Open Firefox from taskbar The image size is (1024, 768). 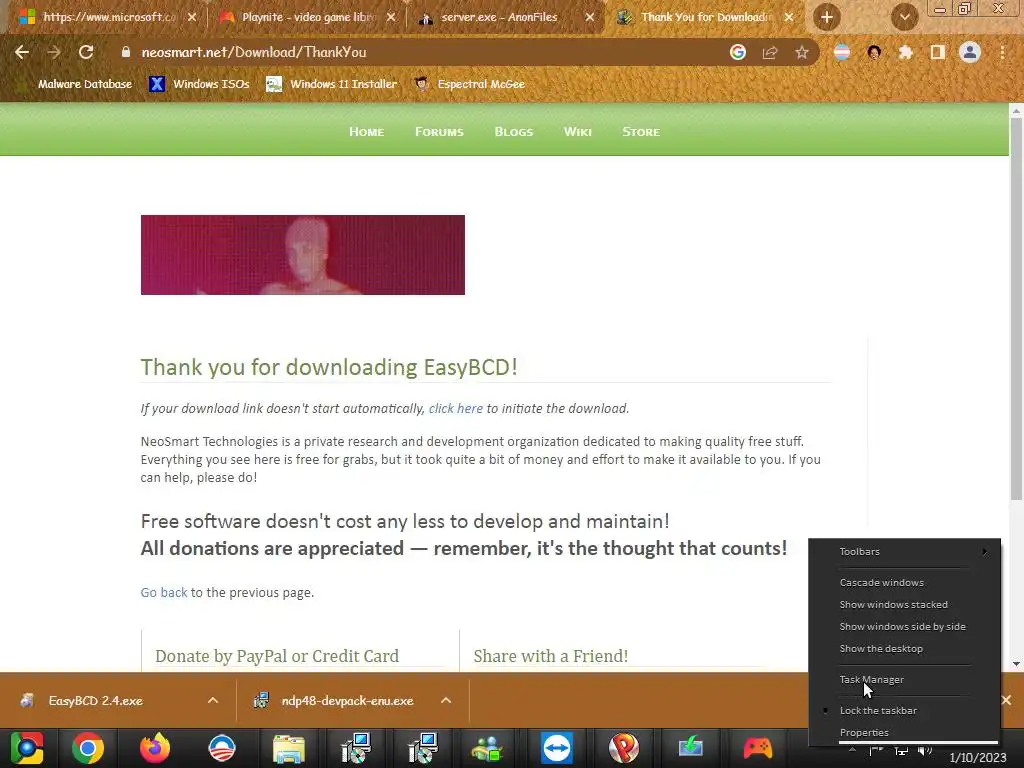point(155,748)
